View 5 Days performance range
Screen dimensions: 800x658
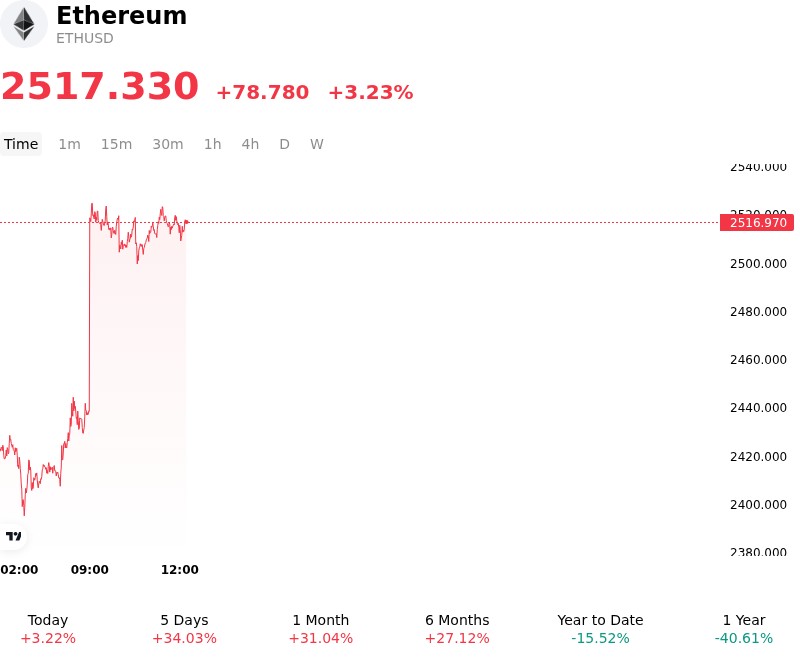click(x=184, y=629)
